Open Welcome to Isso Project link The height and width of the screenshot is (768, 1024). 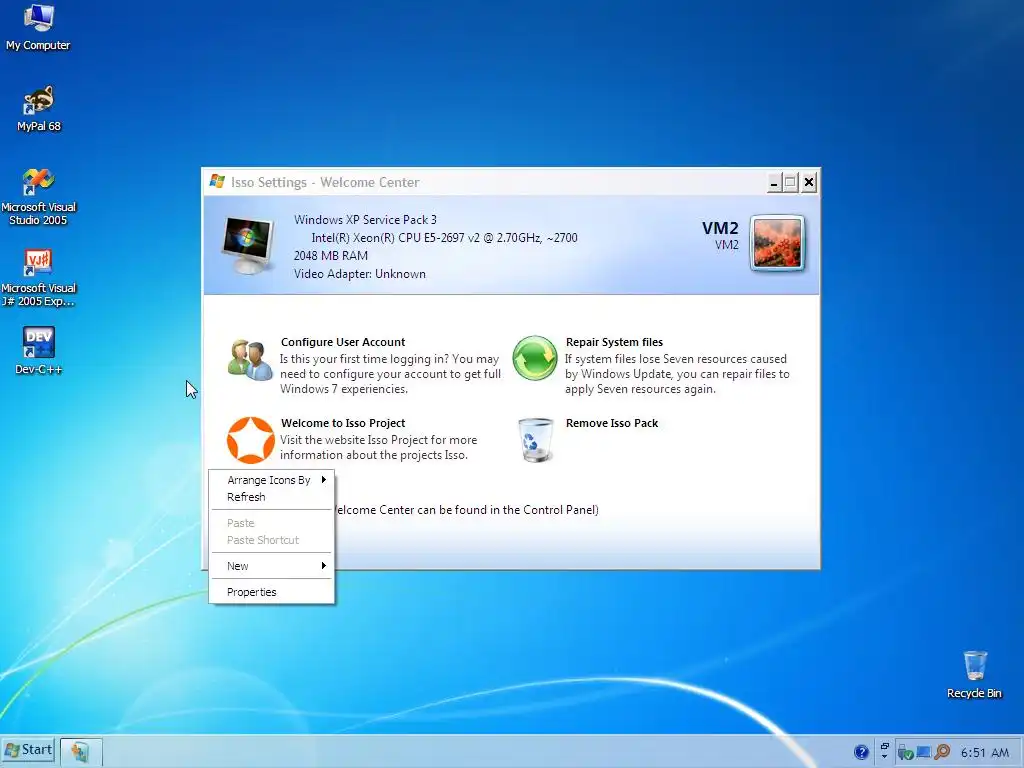point(343,423)
